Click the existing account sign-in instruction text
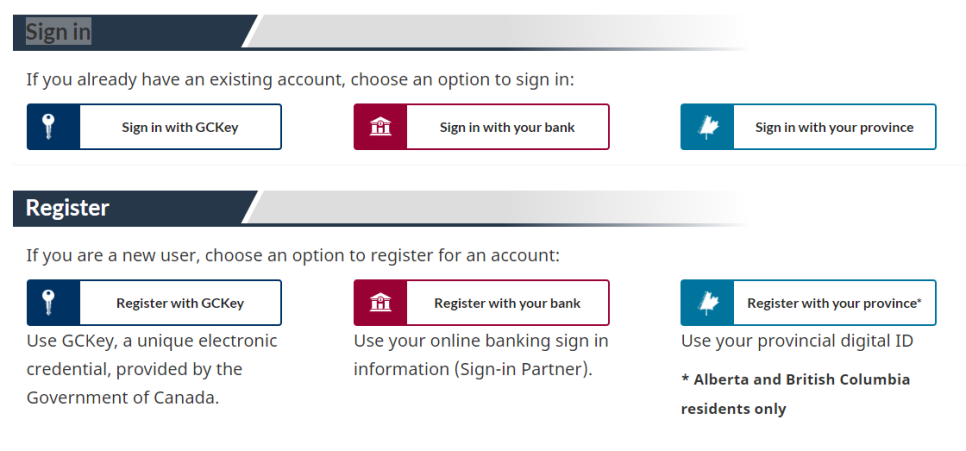 (300, 79)
